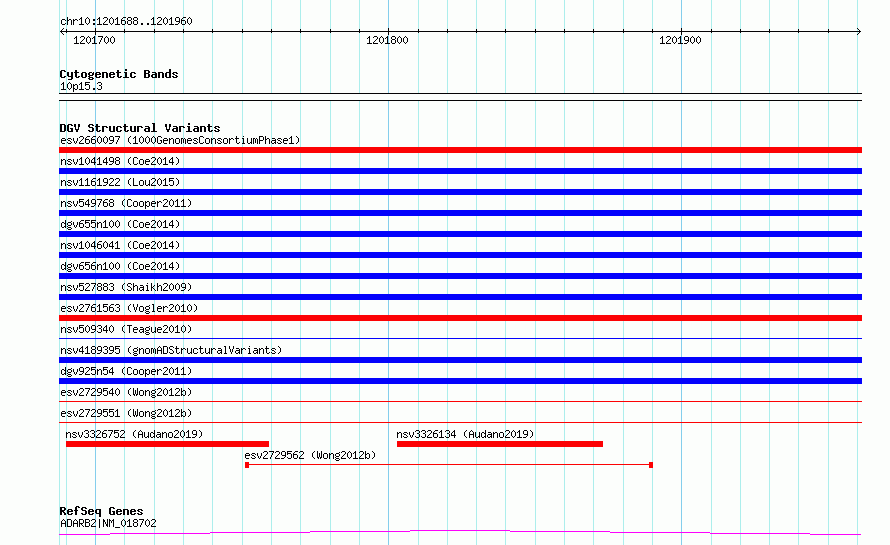Open the RefSeq Genes track title

[101, 511]
